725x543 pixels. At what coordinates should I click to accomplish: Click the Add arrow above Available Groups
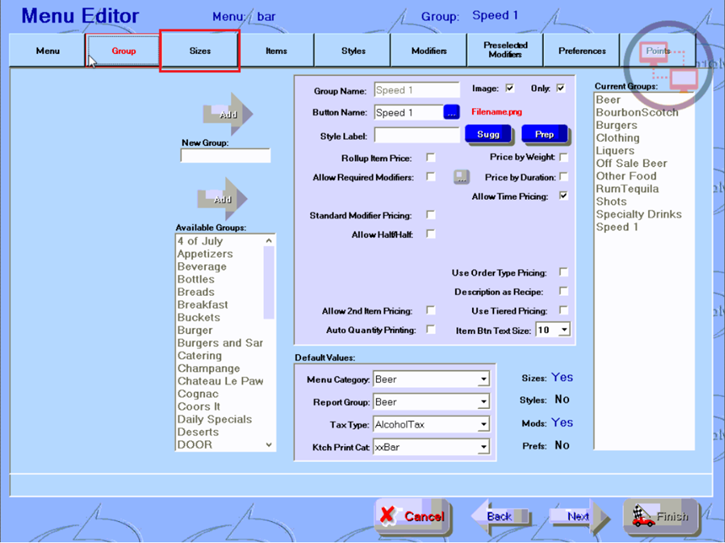pos(222,199)
